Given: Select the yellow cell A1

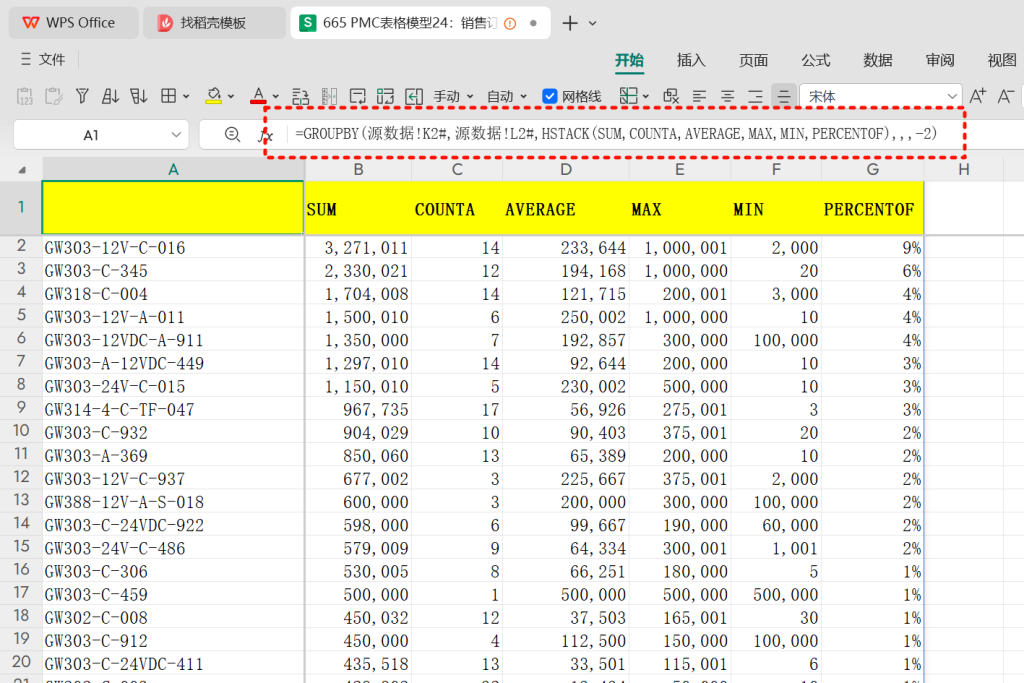Looking at the screenshot, I should (x=173, y=208).
